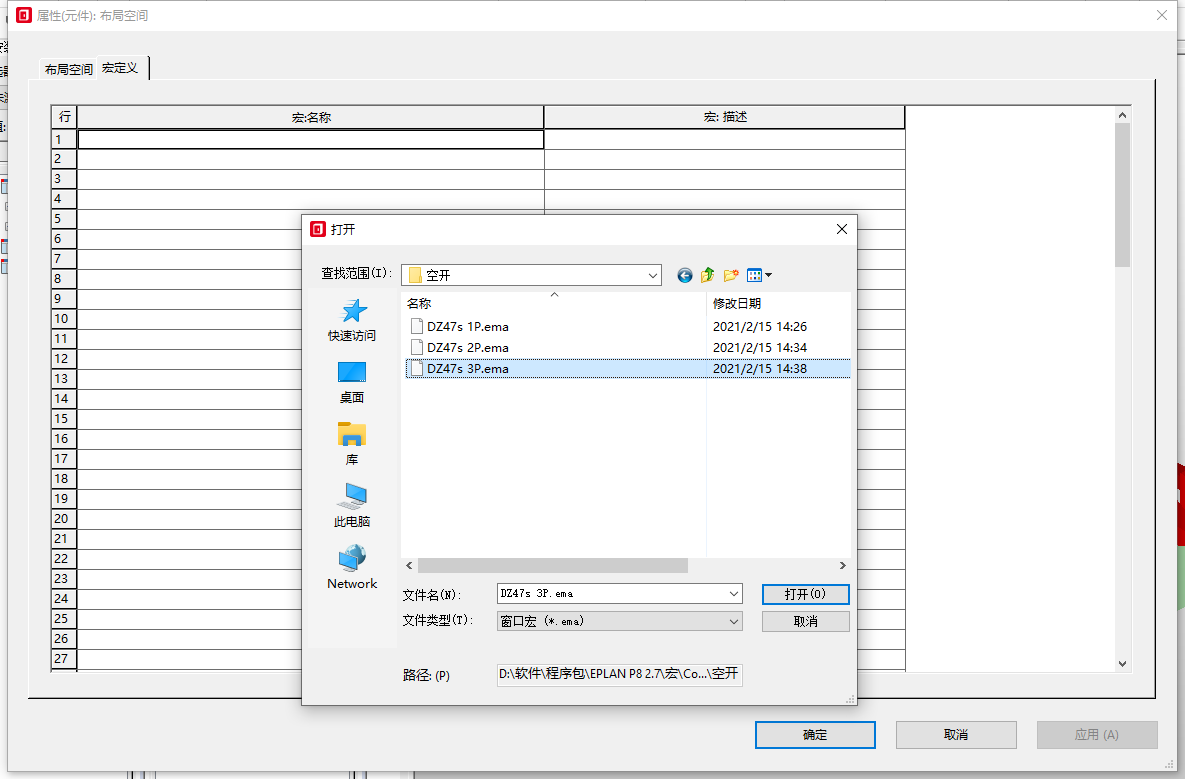Open Network in the places sidebar

(352, 568)
